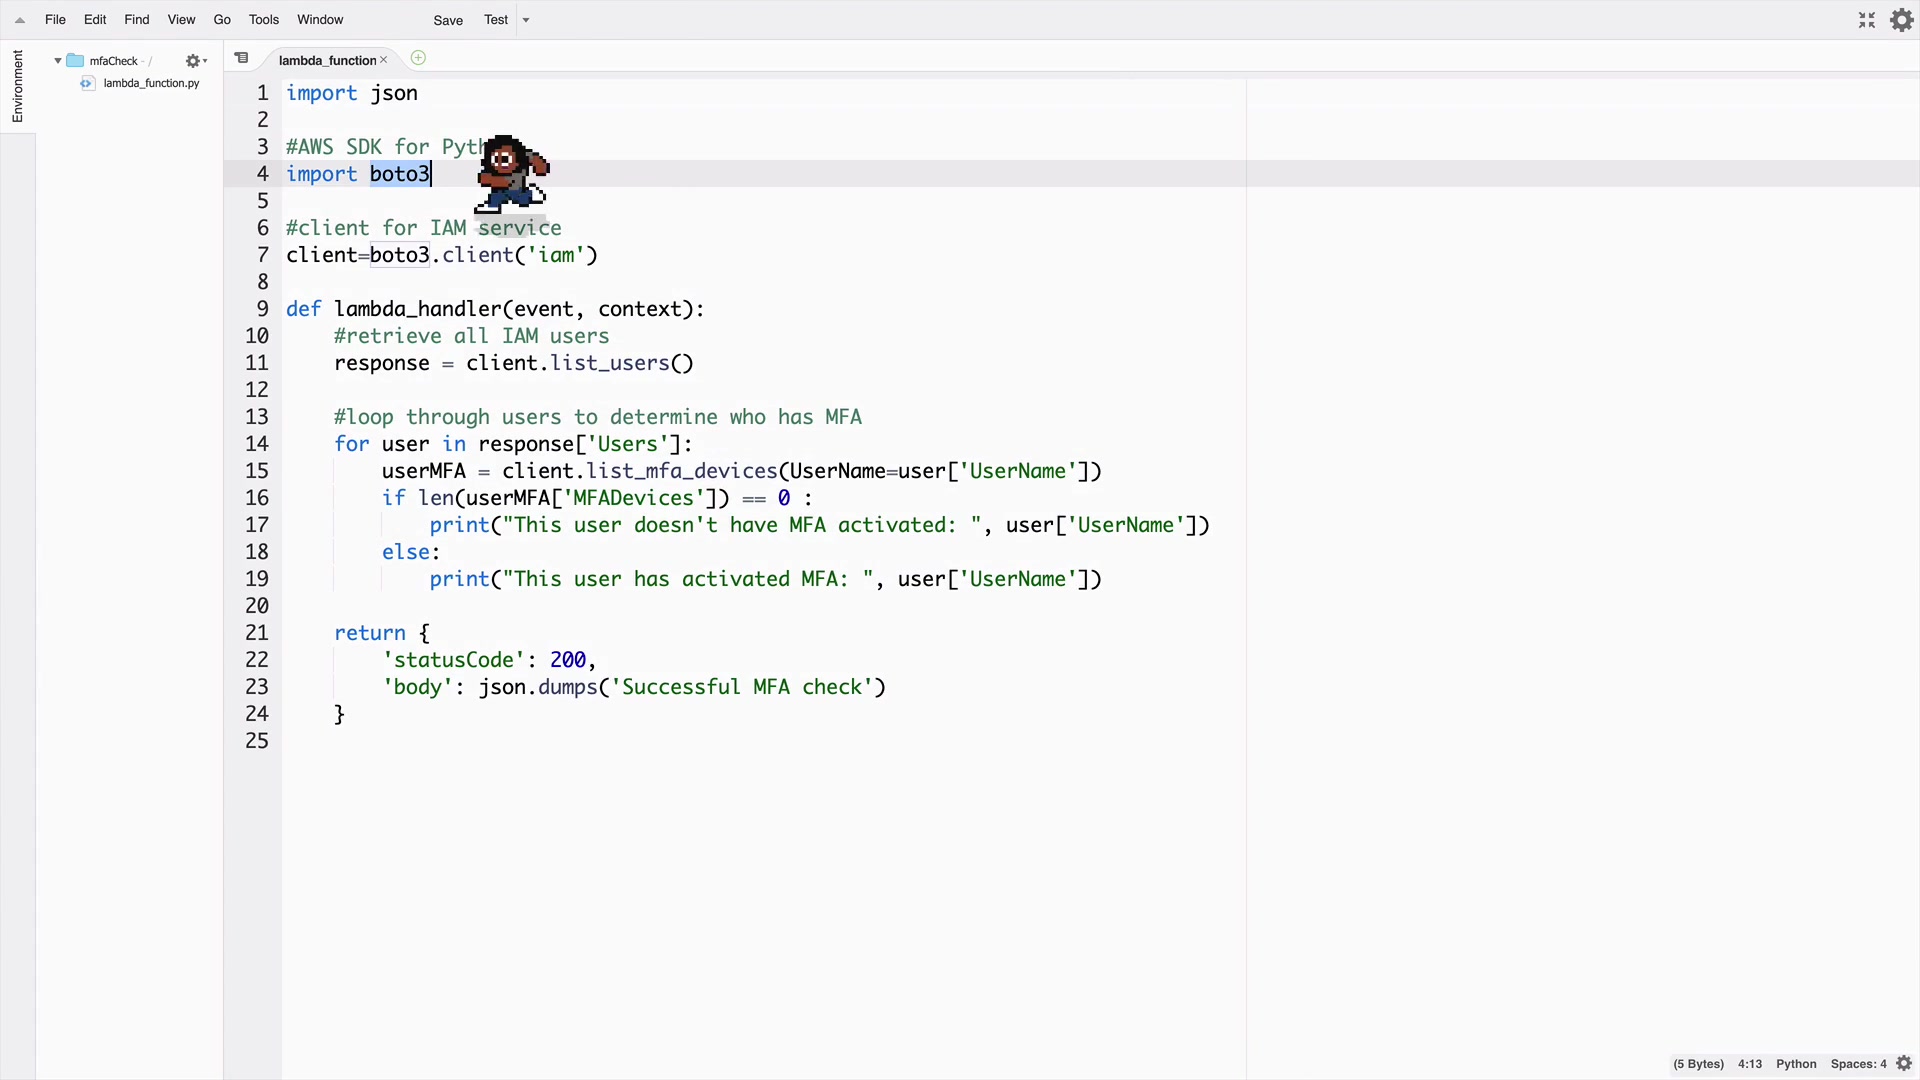Change indentation via Spaces: 4
1920x1080 pixels.
pyautogui.click(x=1857, y=1064)
